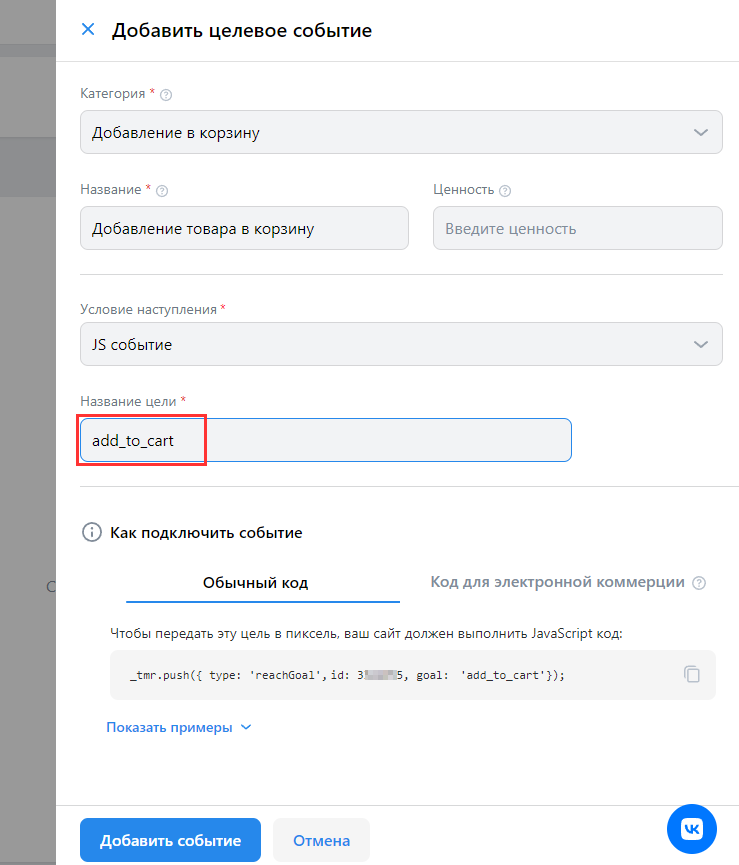The width and height of the screenshot is (739, 865).
Task: Click help icon beside Код для электронной коммерции
Action: (x=699, y=583)
